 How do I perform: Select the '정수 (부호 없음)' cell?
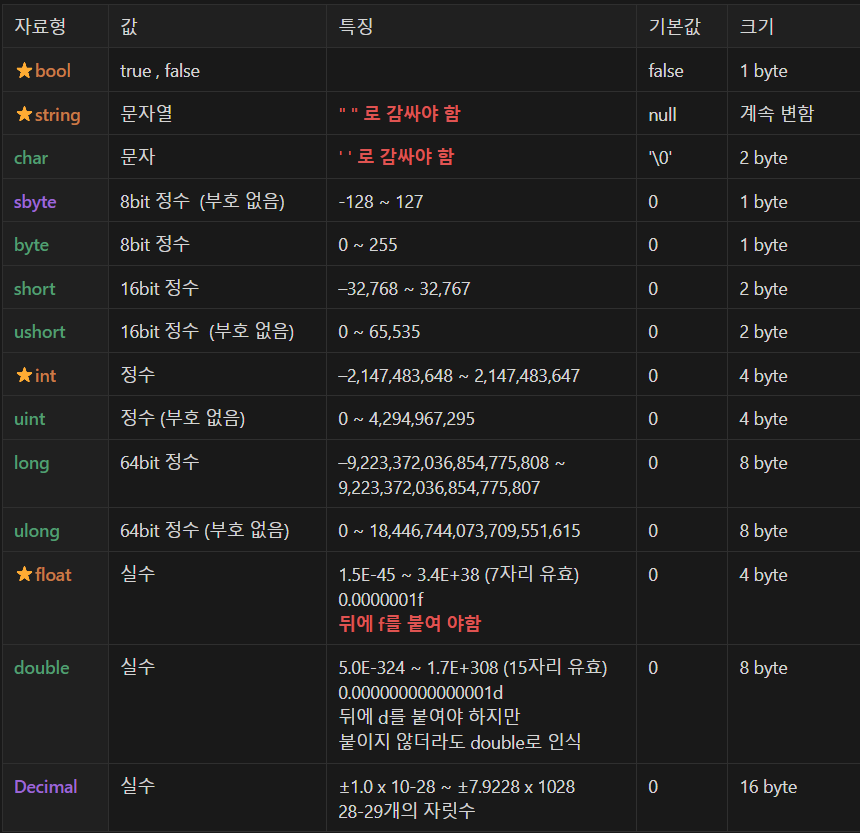click(x=183, y=418)
